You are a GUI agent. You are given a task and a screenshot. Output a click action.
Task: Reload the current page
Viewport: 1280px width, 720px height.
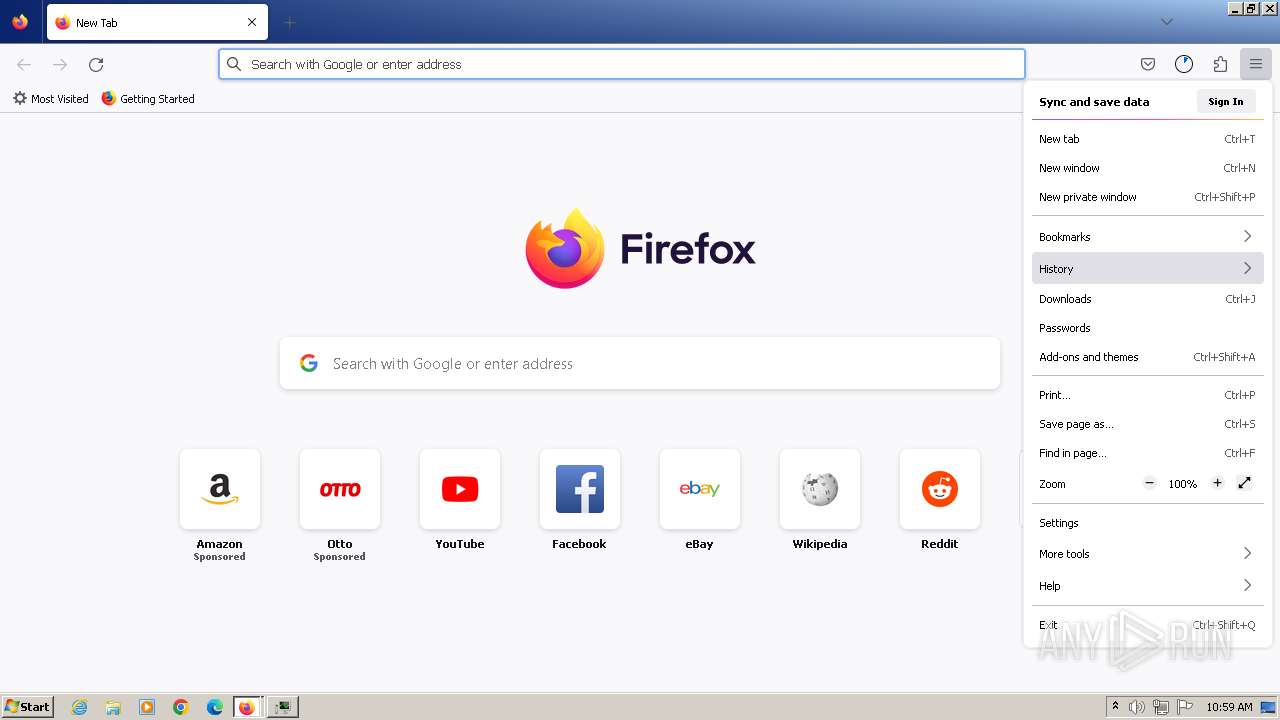(x=96, y=64)
